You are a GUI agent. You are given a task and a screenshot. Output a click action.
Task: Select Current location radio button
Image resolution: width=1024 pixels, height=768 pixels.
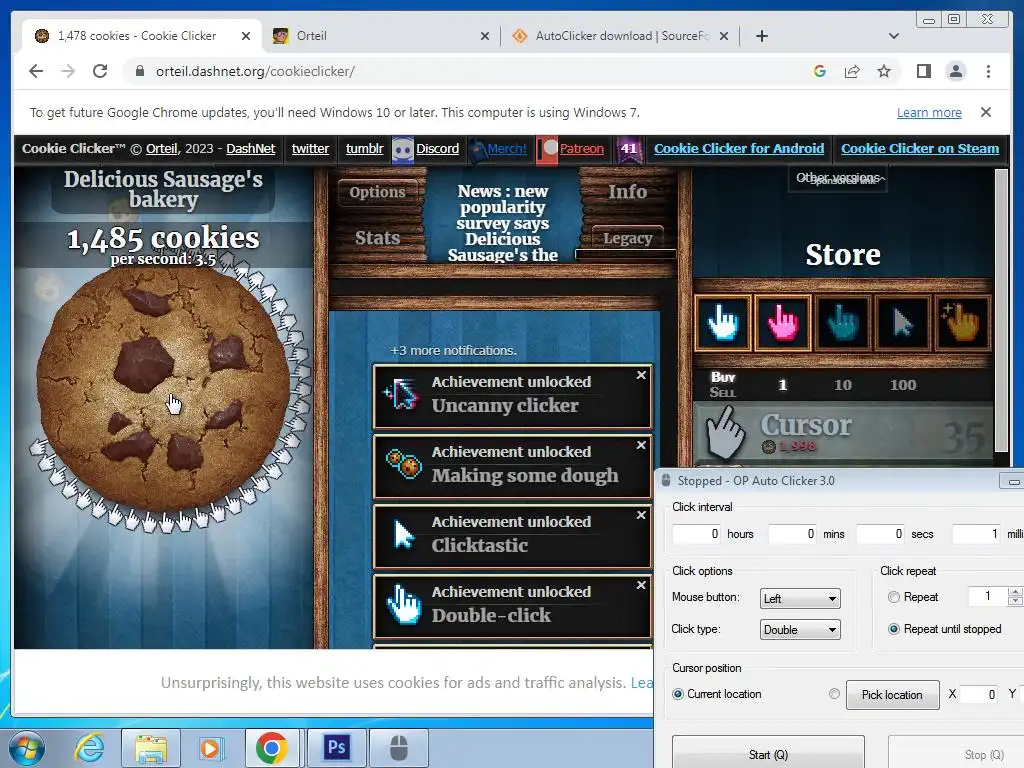(678, 694)
